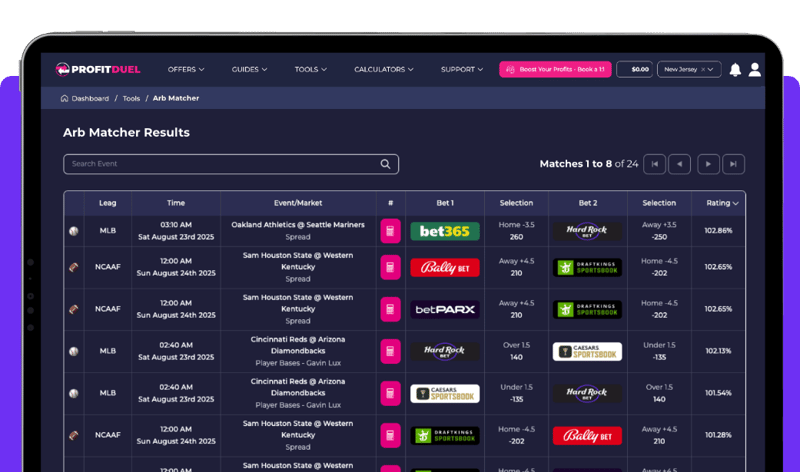Open calculator for Oakland Athletics match
The width and height of the screenshot is (800, 472).
390,231
